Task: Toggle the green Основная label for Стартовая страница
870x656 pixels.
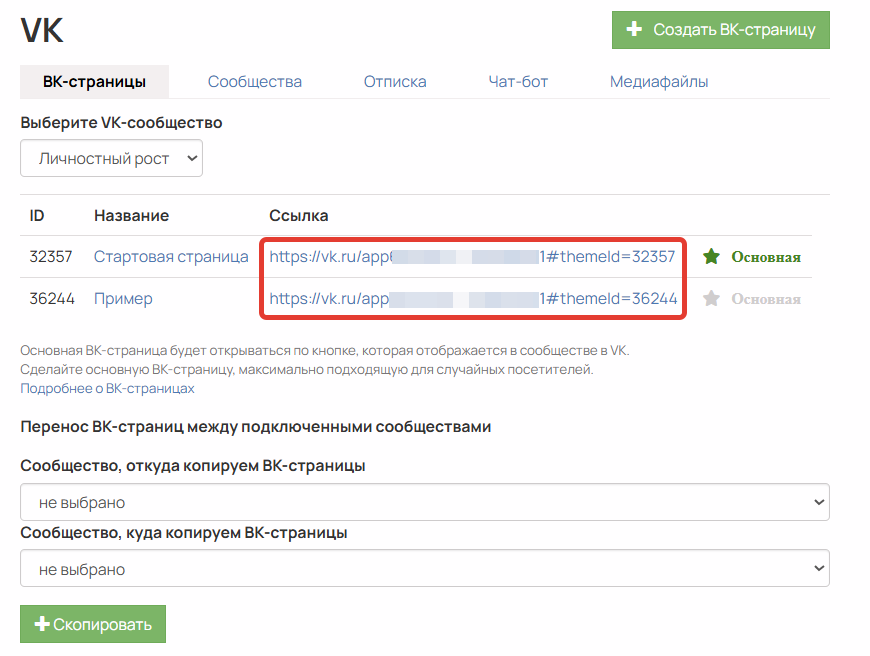Action: point(766,257)
